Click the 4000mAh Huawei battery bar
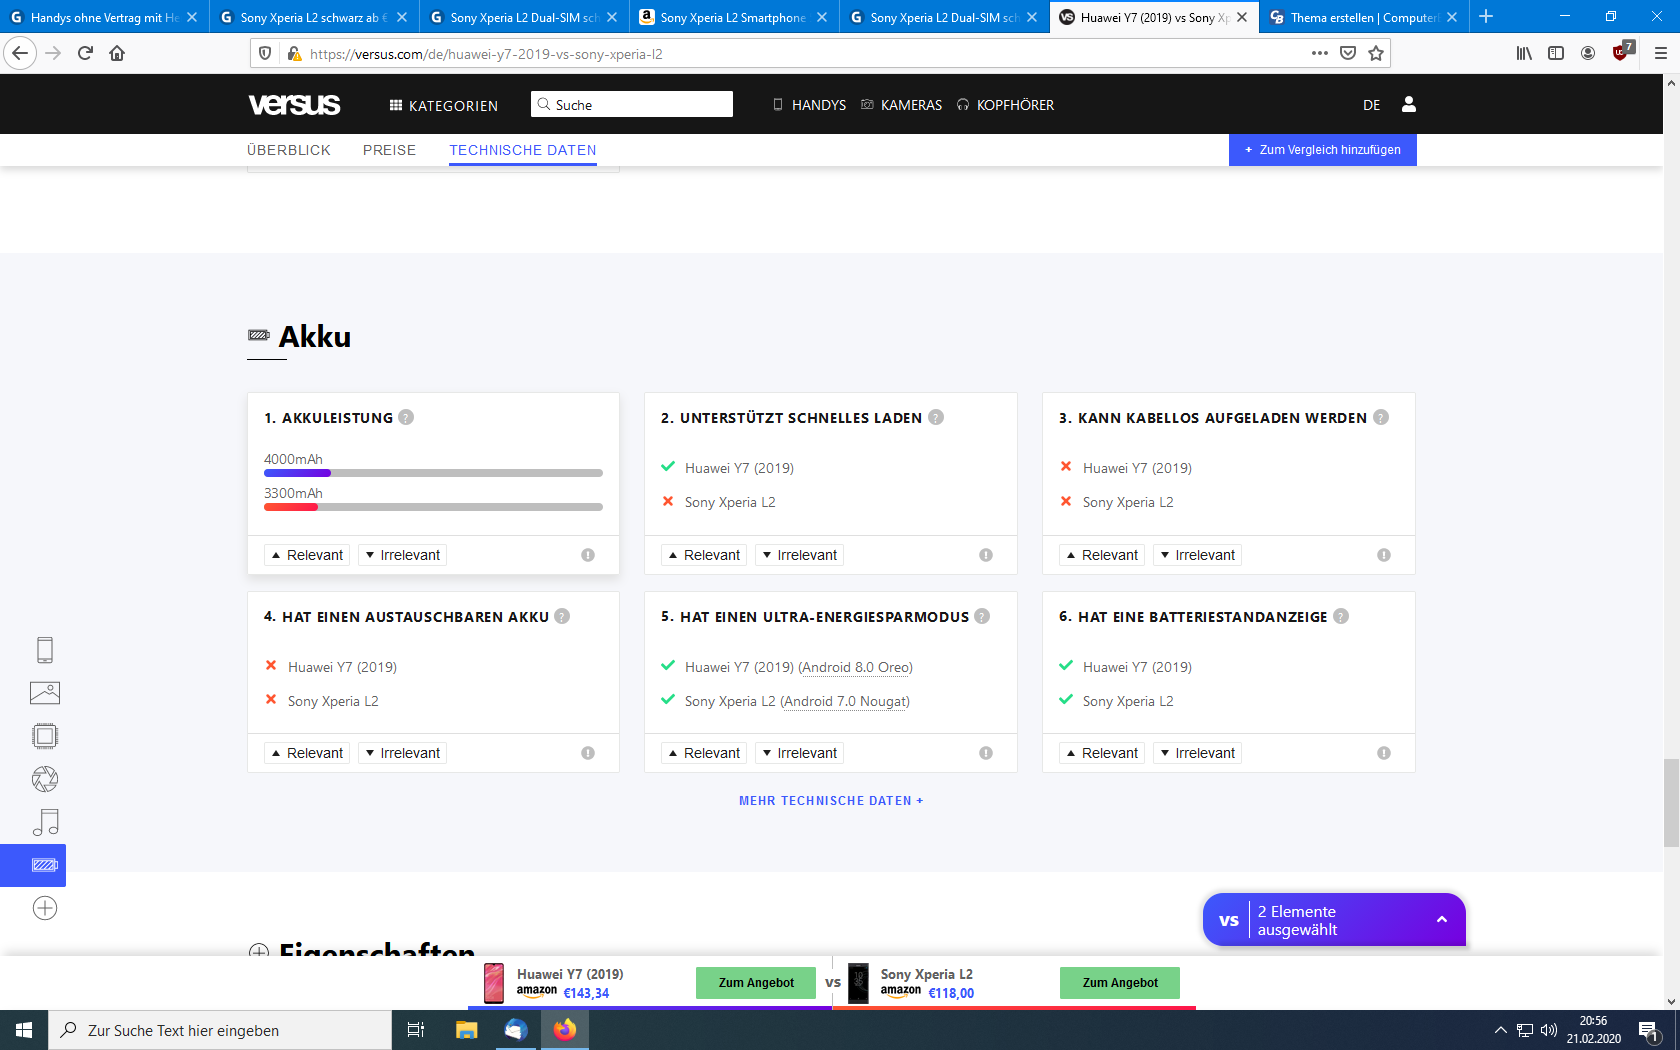This screenshot has height=1050, width=1680. (x=433, y=473)
